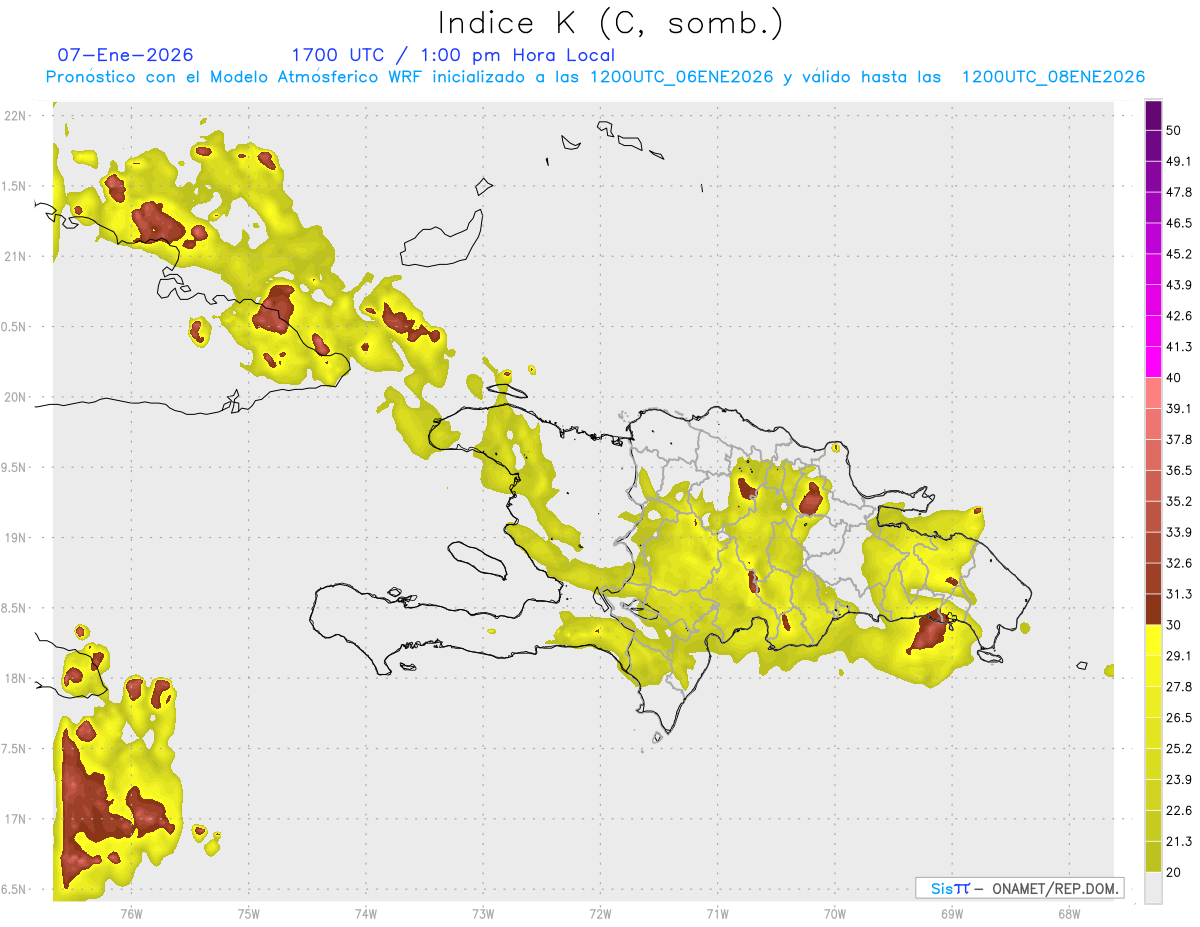Screen dimensions: 1200x927
Task: Click the magenta color band between 40 and 41.3
Action: point(1153,362)
